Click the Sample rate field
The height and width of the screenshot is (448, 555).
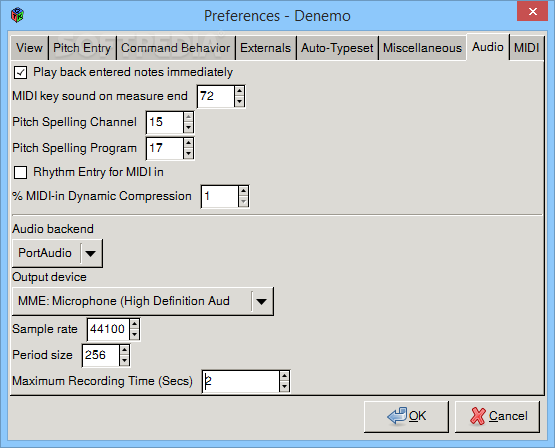[x=108, y=329]
